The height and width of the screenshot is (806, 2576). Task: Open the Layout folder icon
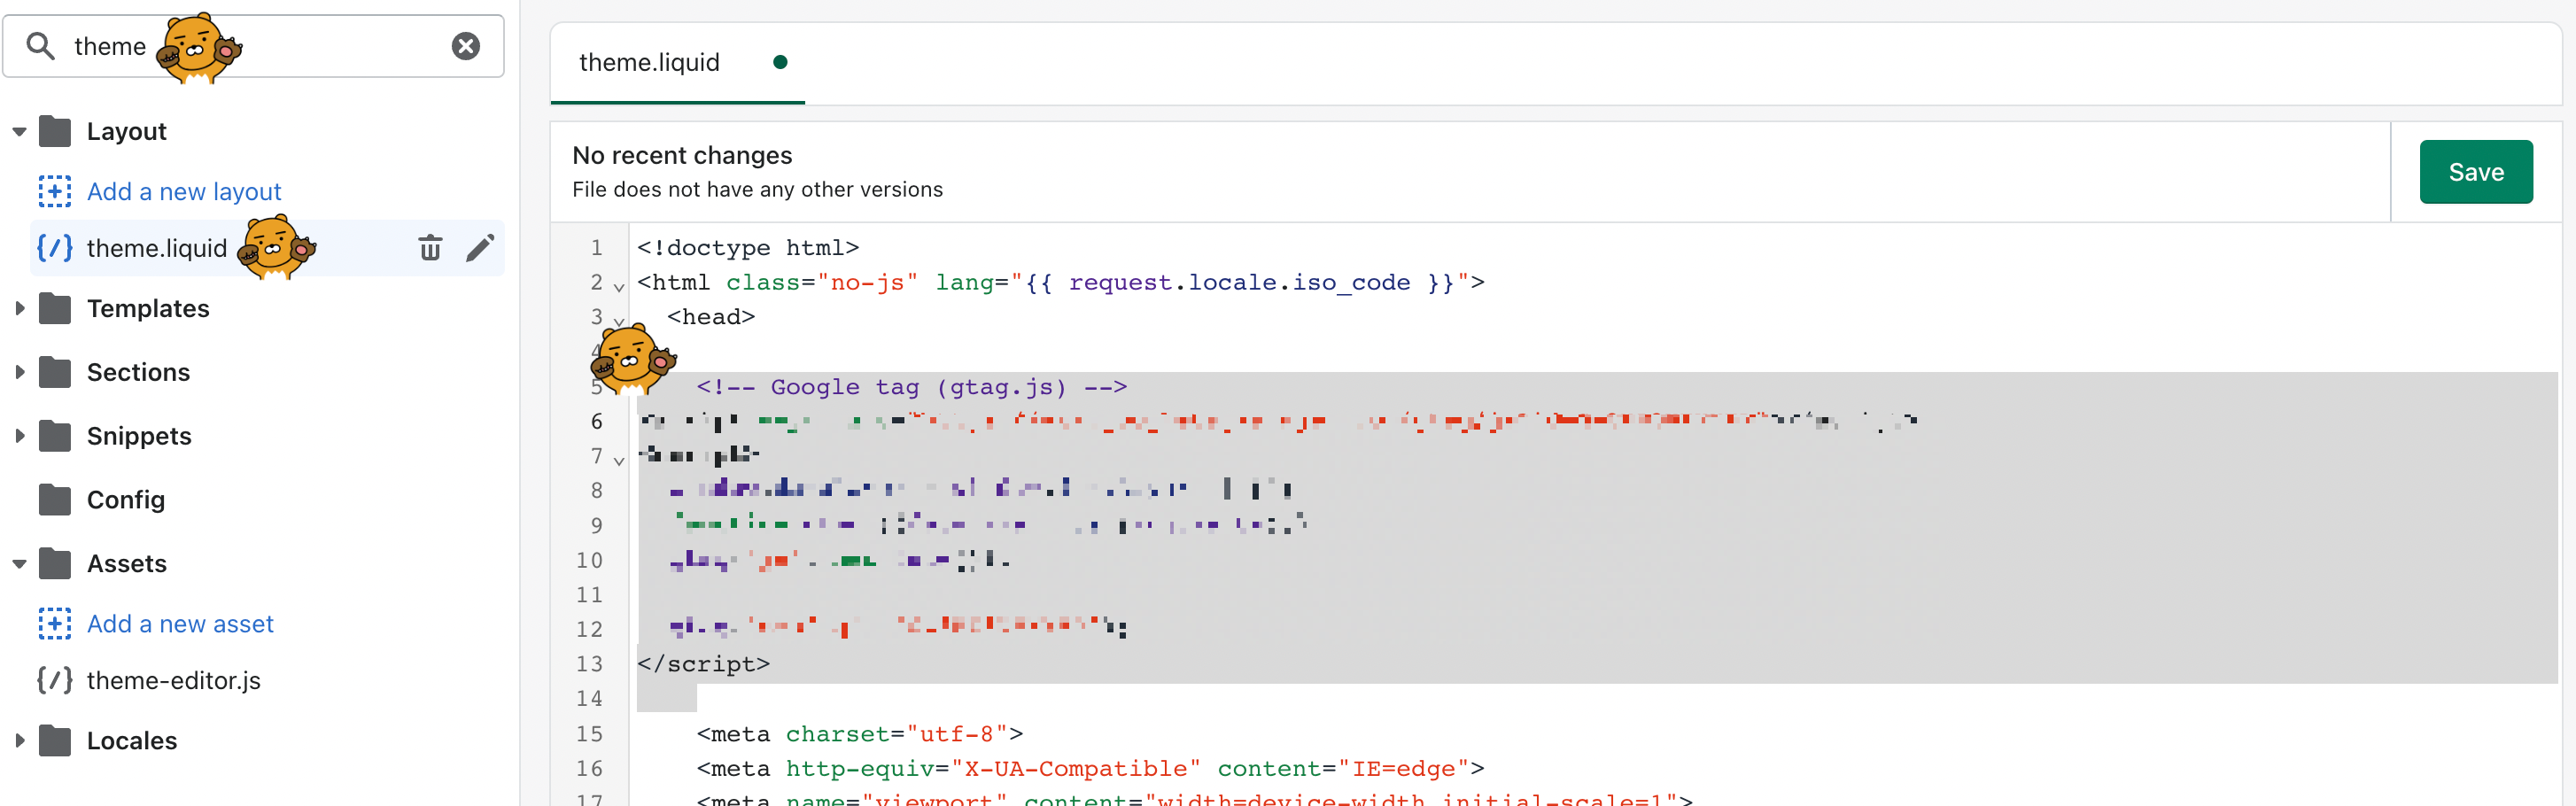[x=55, y=131]
